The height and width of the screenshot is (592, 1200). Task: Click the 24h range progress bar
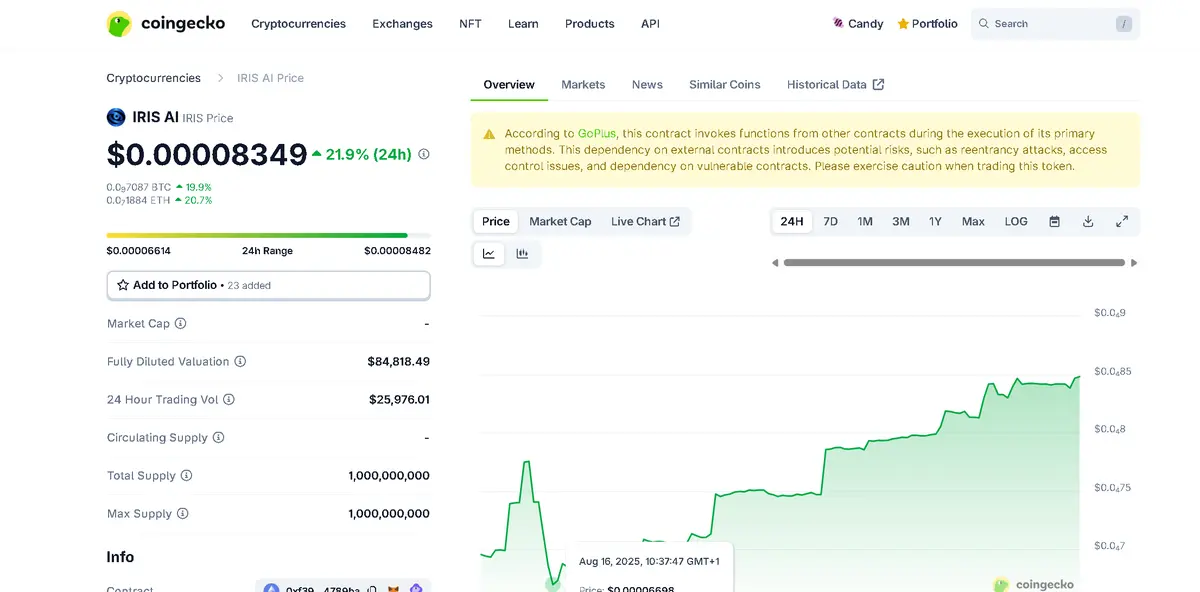[x=269, y=236]
